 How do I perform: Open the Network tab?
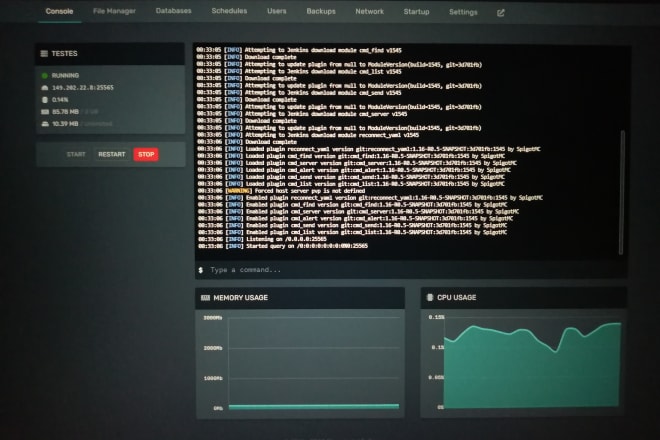pos(369,12)
